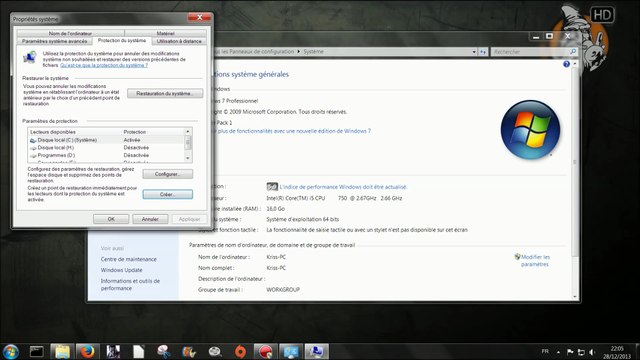Open the Windows Start menu orb

pyautogui.click(x=11, y=351)
